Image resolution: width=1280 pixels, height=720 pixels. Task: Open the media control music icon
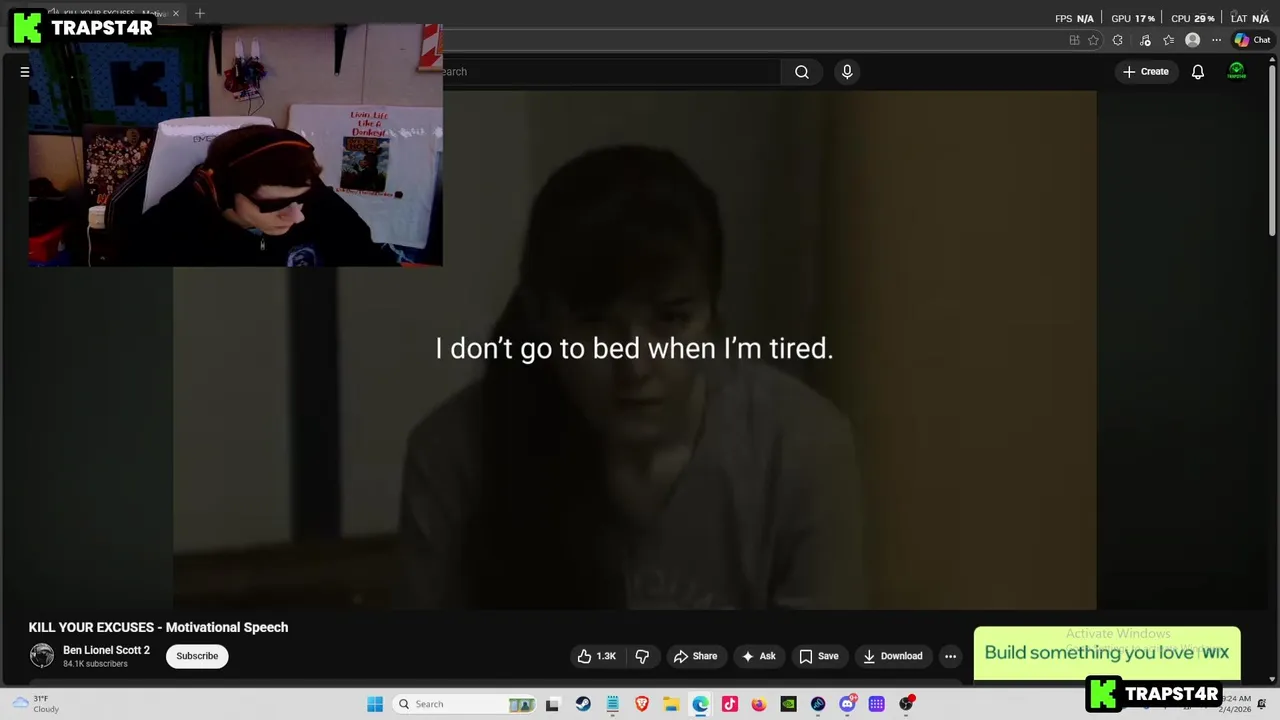pyautogui.click(x=1145, y=40)
